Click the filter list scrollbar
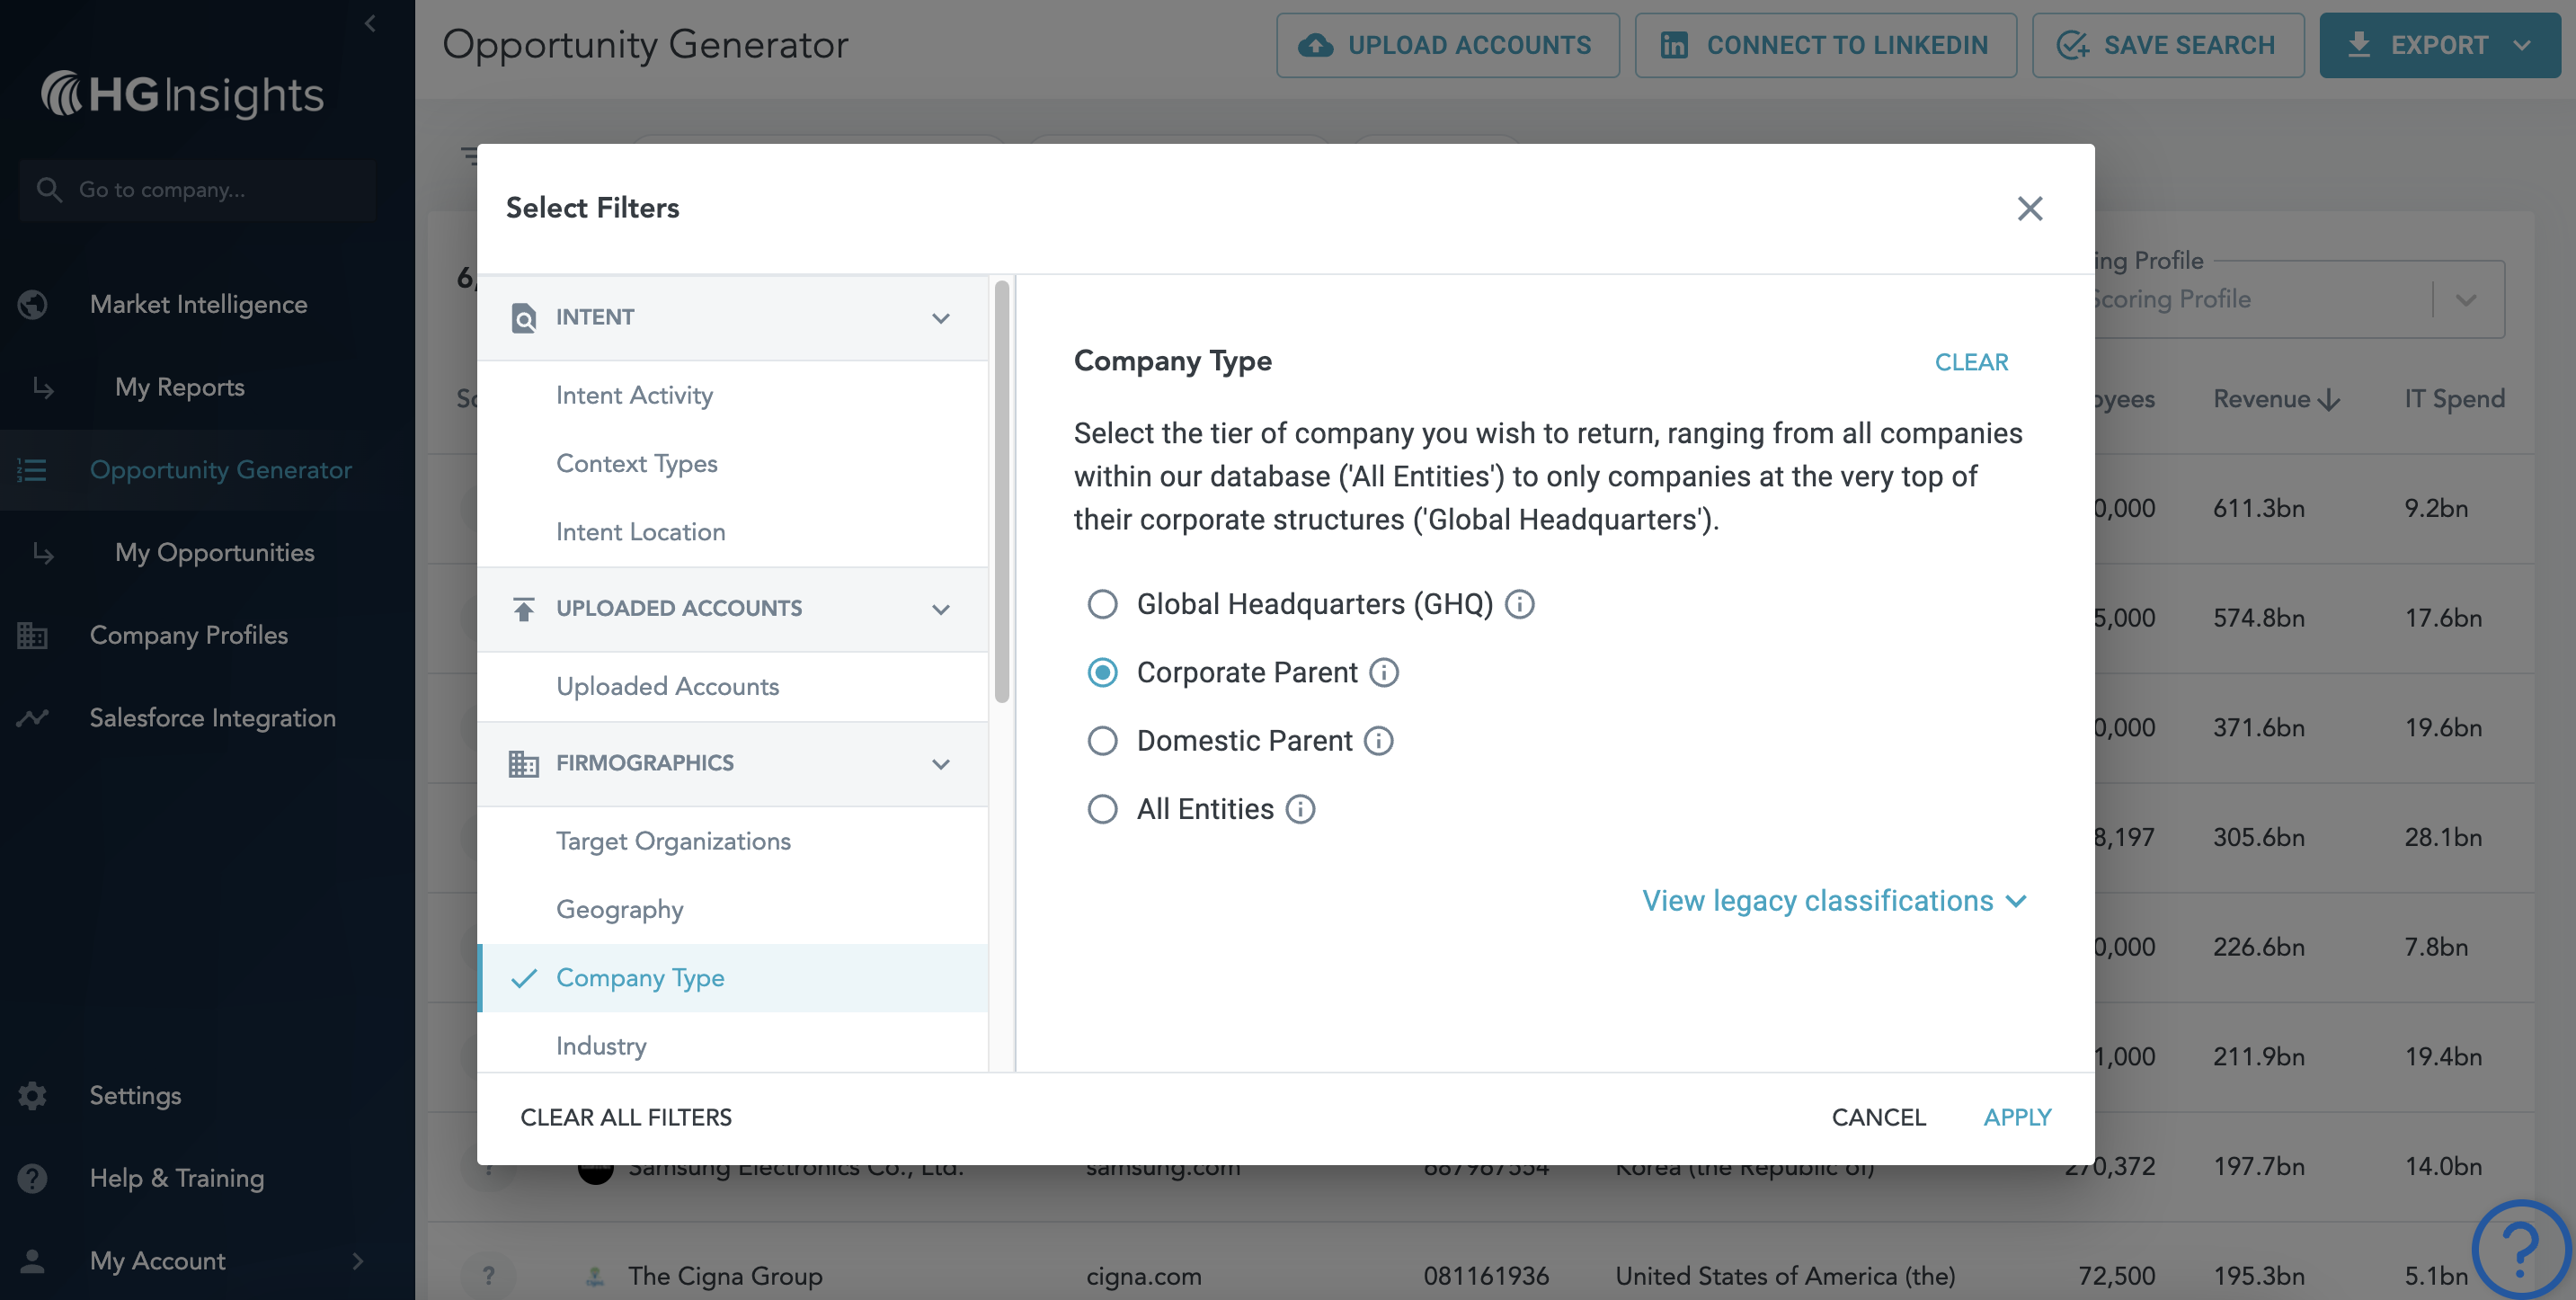2576x1300 pixels. pos(1002,490)
